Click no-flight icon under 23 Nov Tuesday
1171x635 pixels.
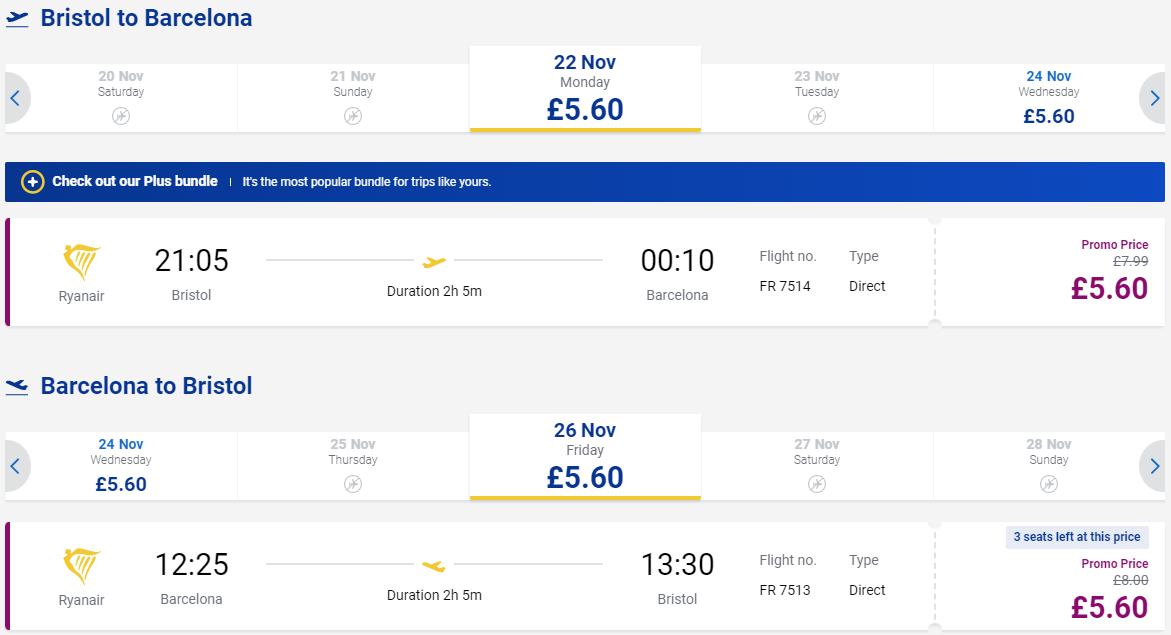point(817,116)
